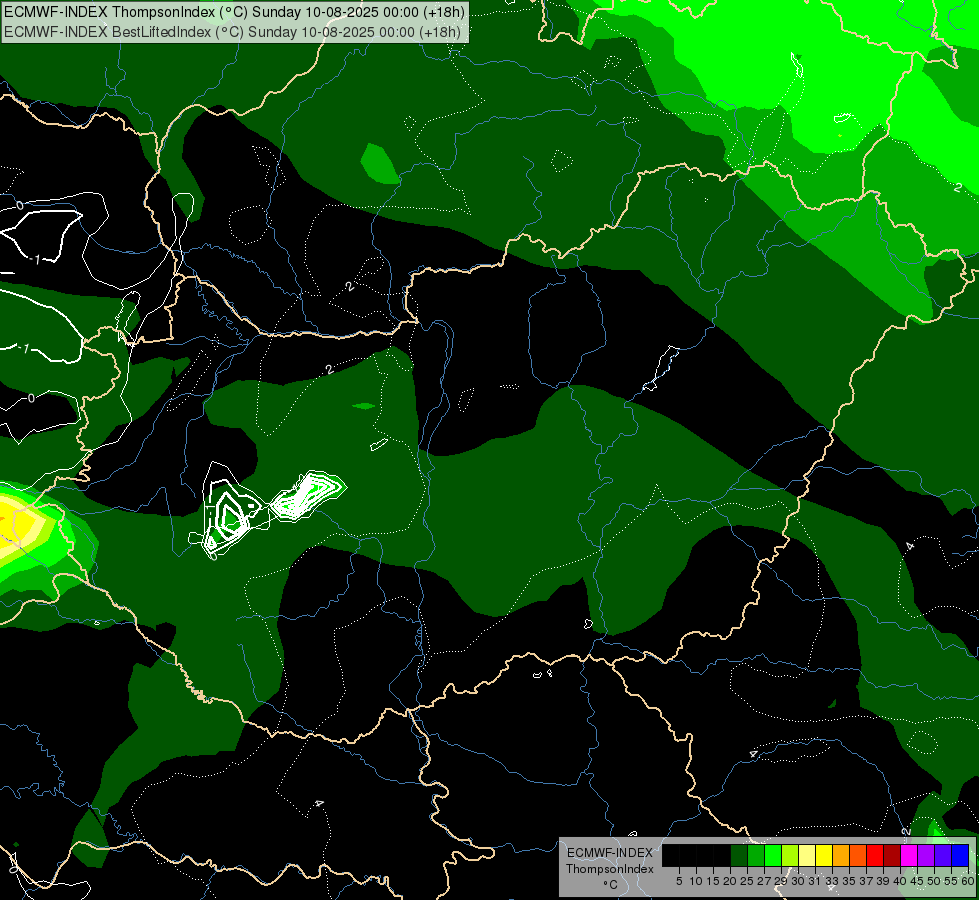Click the legend title ECMWF-INDEX ThompsonIndex °C
This screenshot has height=900, width=979.
[610, 868]
